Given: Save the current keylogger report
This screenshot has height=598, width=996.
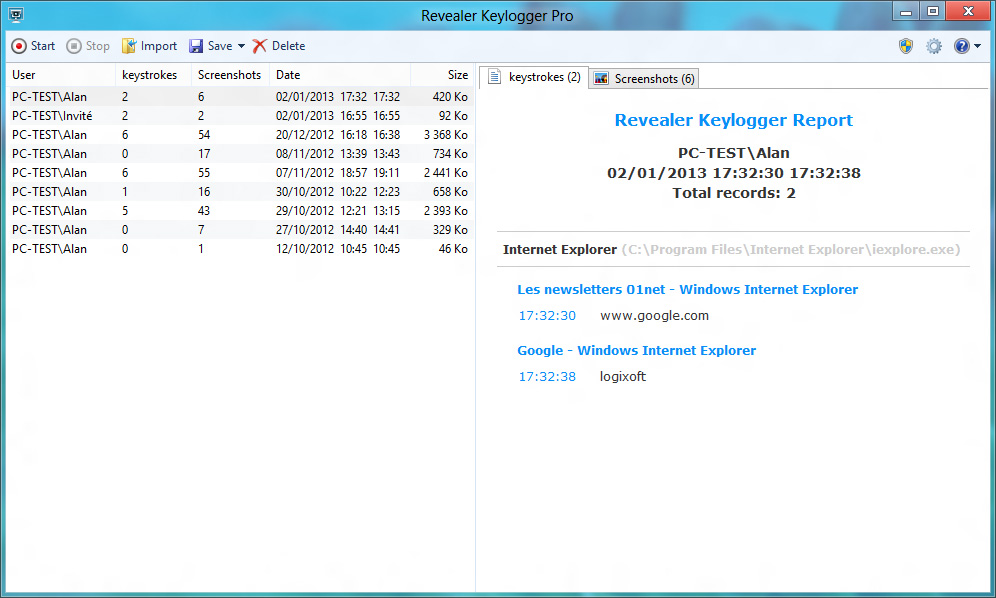Looking at the screenshot, I should (x=211, y=46).
